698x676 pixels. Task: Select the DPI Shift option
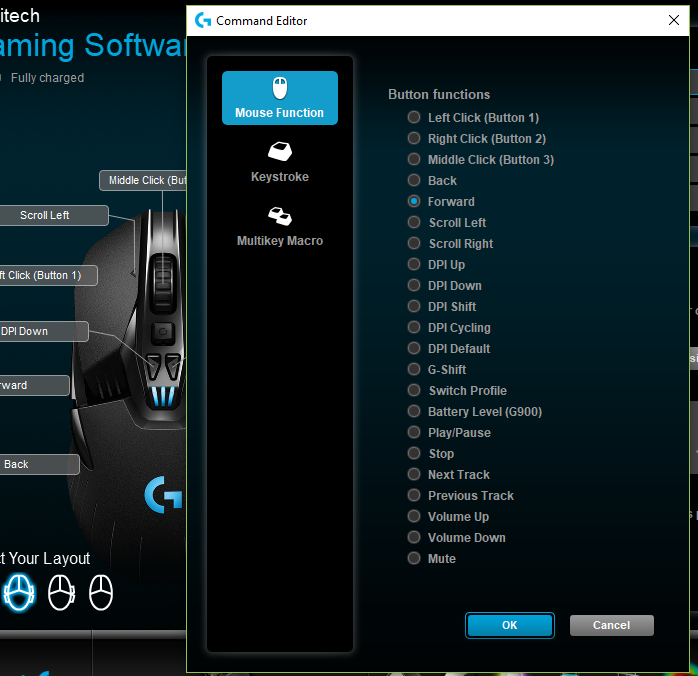tap(414, 306)
